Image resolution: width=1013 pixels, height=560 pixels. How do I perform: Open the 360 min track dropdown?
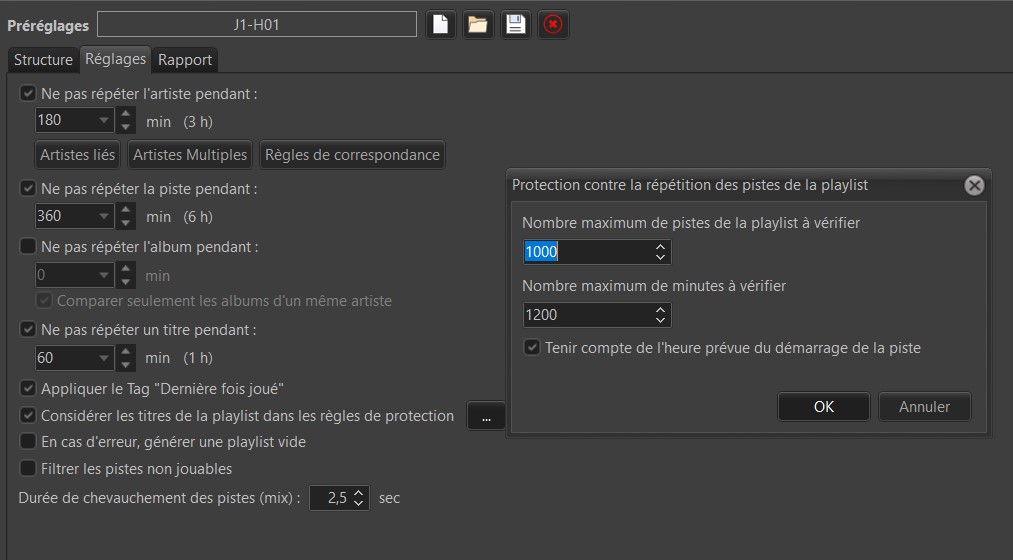click(x=104, y=216)
